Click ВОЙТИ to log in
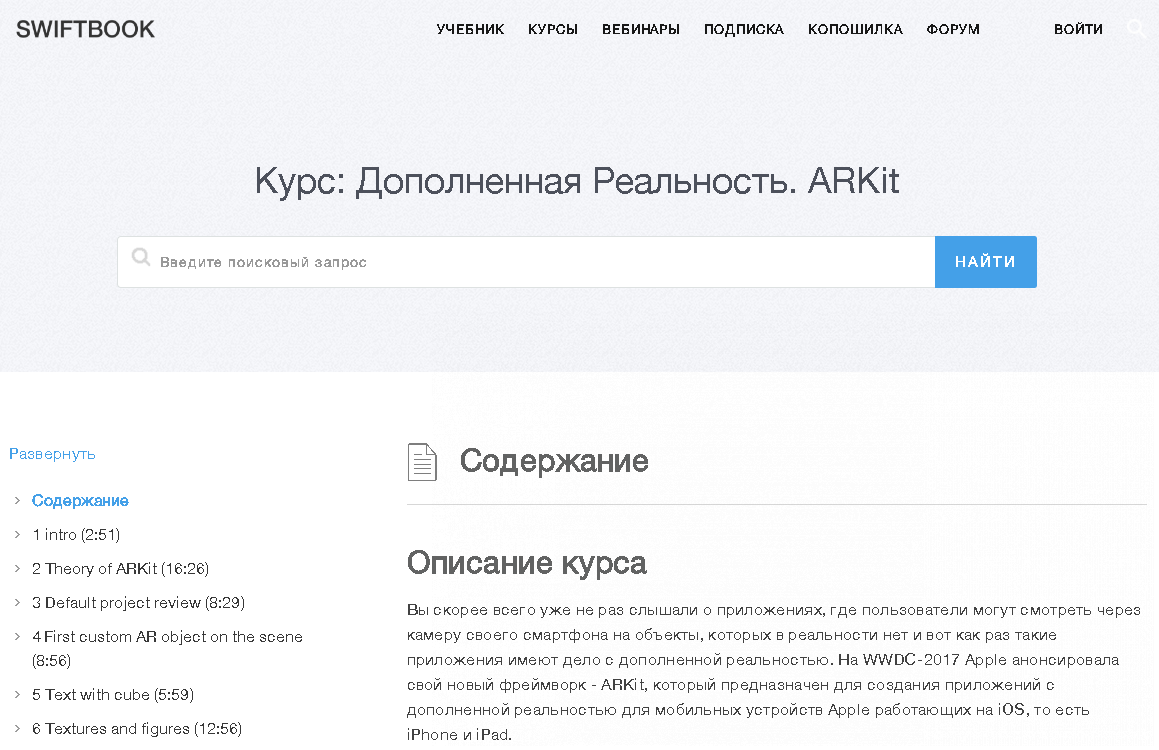 [x=1078, y=29]
